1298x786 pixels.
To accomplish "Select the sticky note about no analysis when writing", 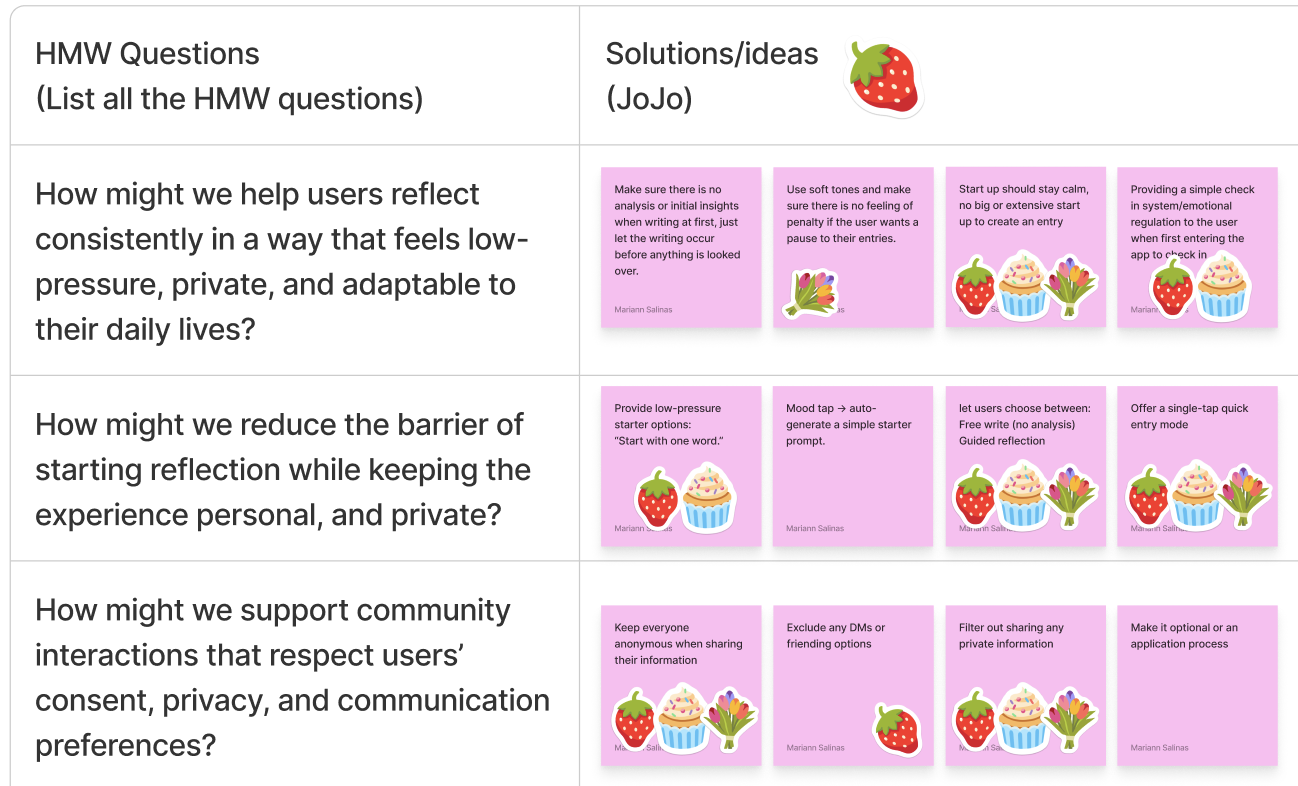I will pos(681,247).
